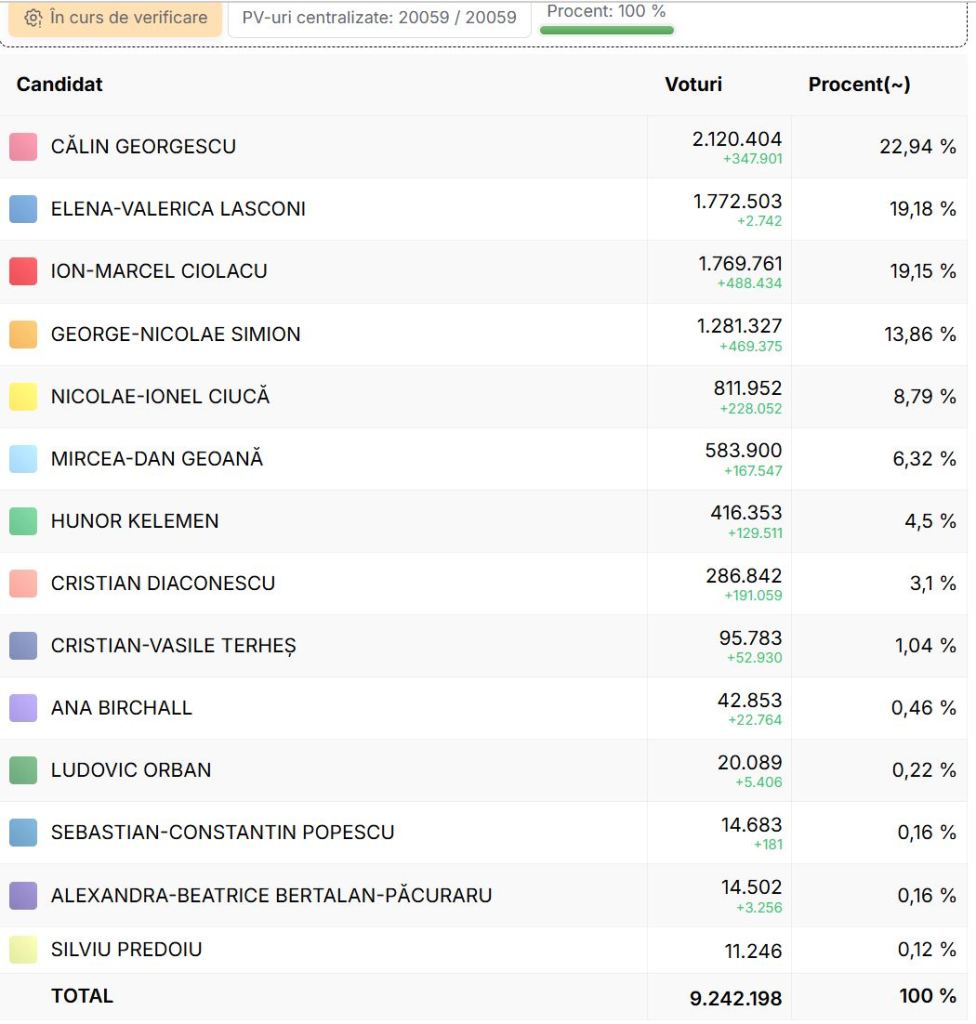
Task: Click the orange swatch beside George-Nicolae Simion
Action: click(x=23, y=334)
